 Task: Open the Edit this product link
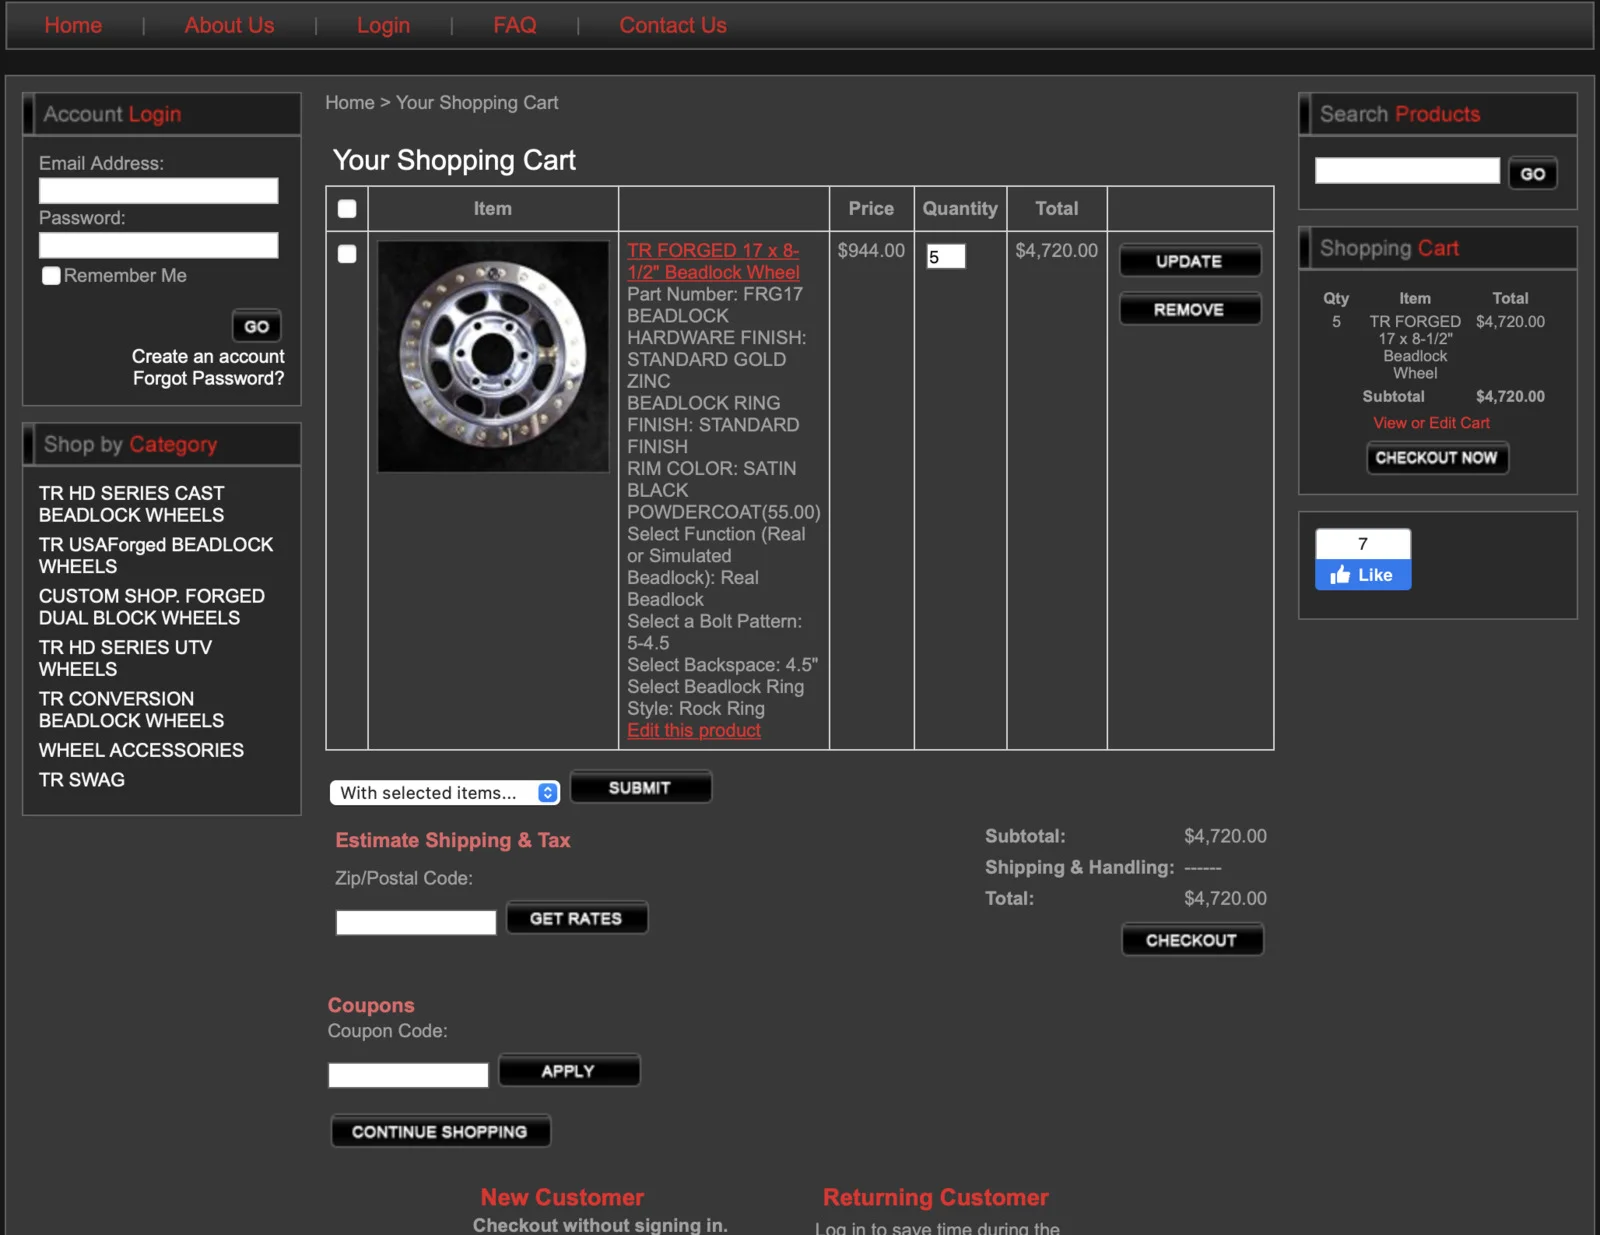click(x=694, y=731)
